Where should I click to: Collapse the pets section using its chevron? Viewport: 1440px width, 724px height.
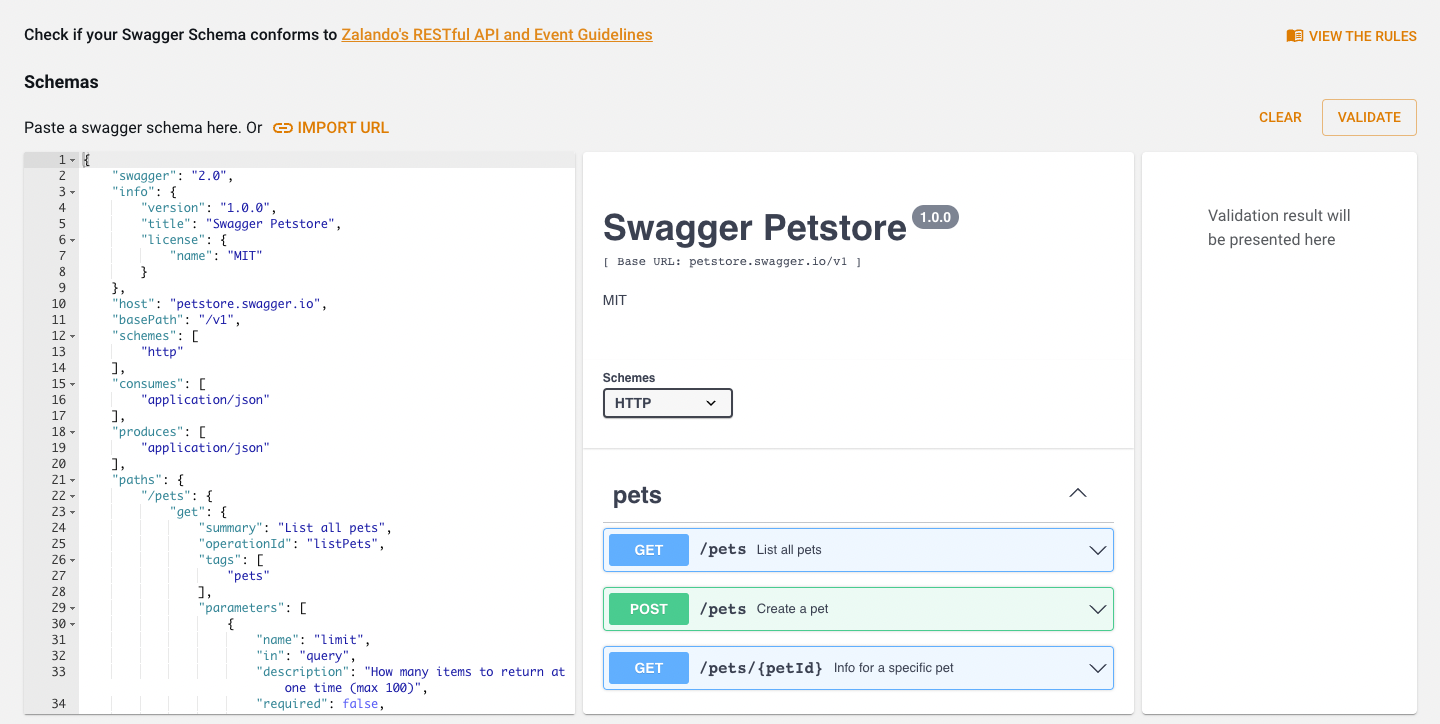click(1077, 493)
